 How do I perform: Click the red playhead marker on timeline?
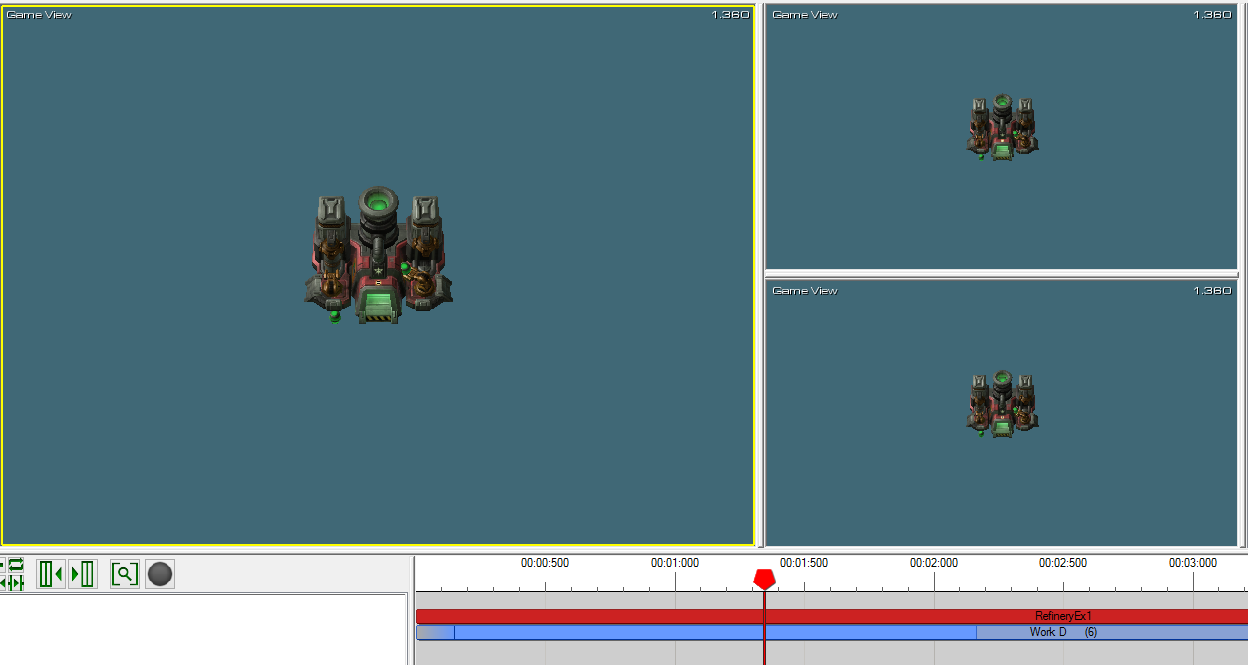click(x=764, y=580)
